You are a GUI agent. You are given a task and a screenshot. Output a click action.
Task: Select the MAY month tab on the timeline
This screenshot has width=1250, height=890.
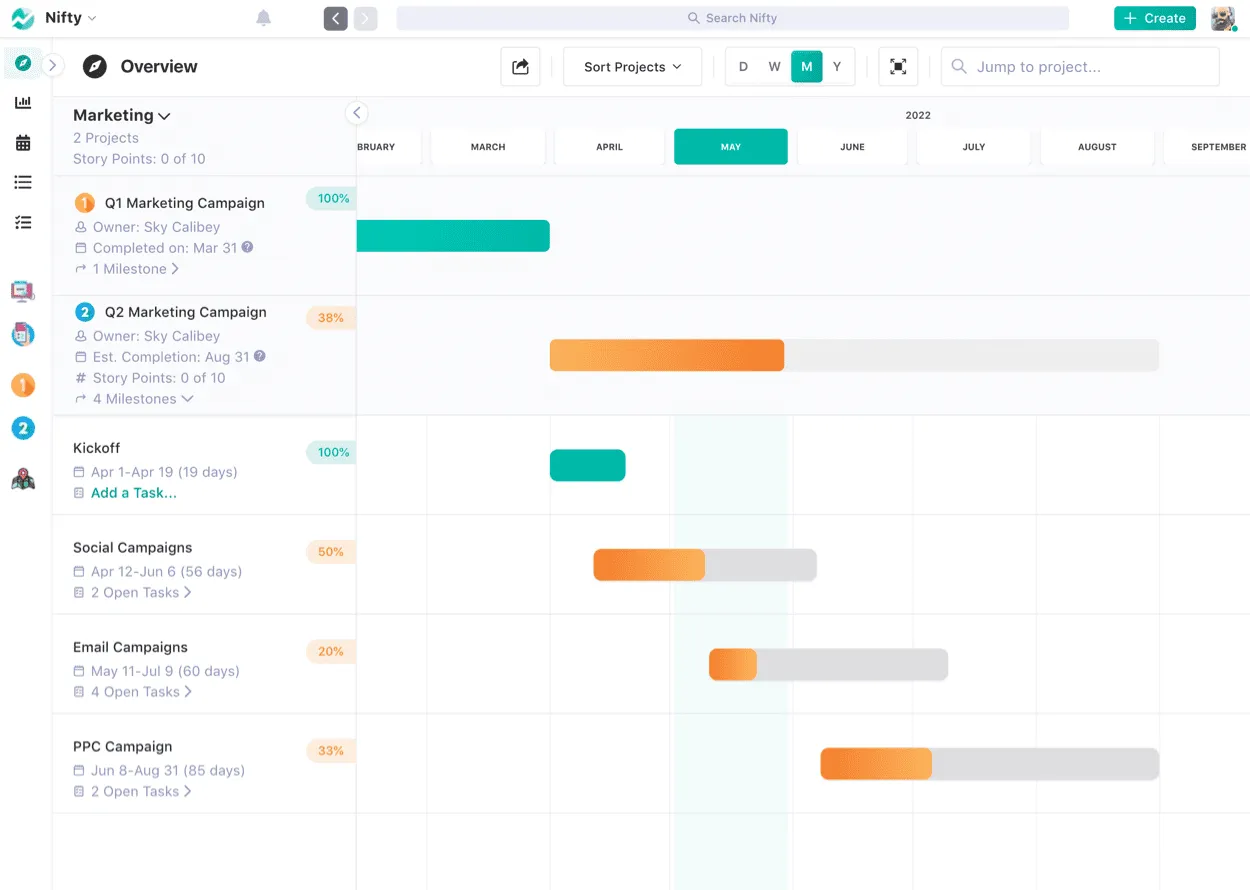click(731, 146)
